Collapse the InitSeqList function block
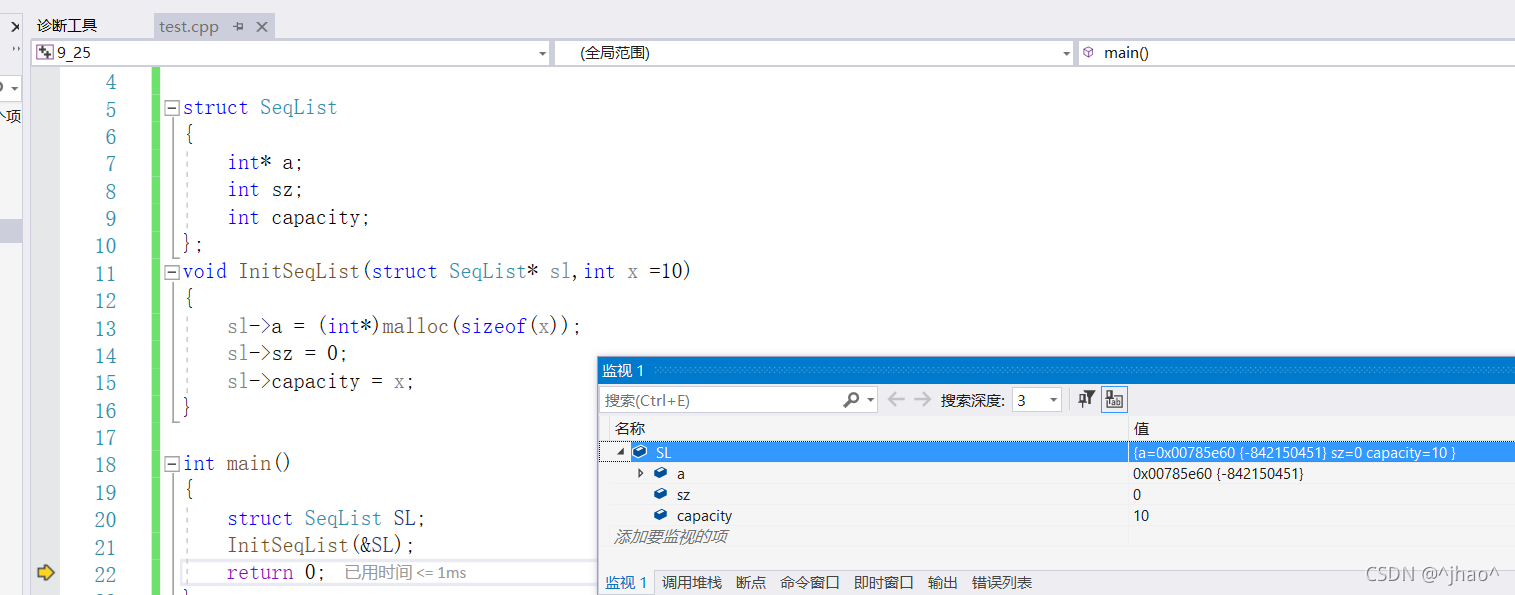This screenshot has height=595, width=1515. coord(171,271)
